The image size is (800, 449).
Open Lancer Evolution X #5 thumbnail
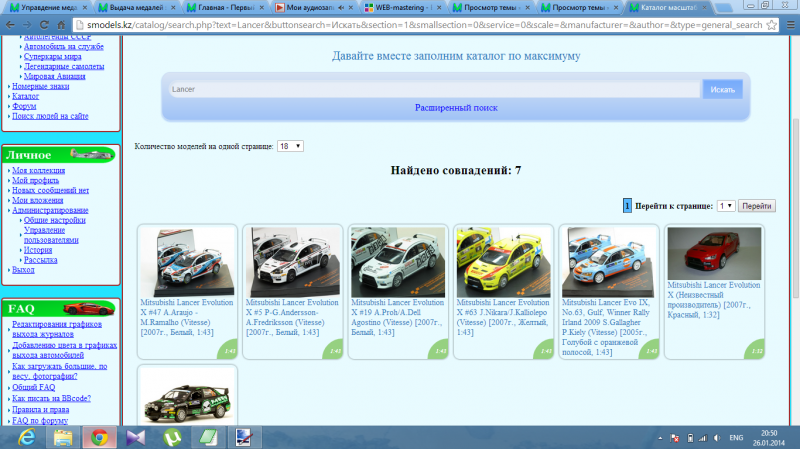(x=293, y=262)
